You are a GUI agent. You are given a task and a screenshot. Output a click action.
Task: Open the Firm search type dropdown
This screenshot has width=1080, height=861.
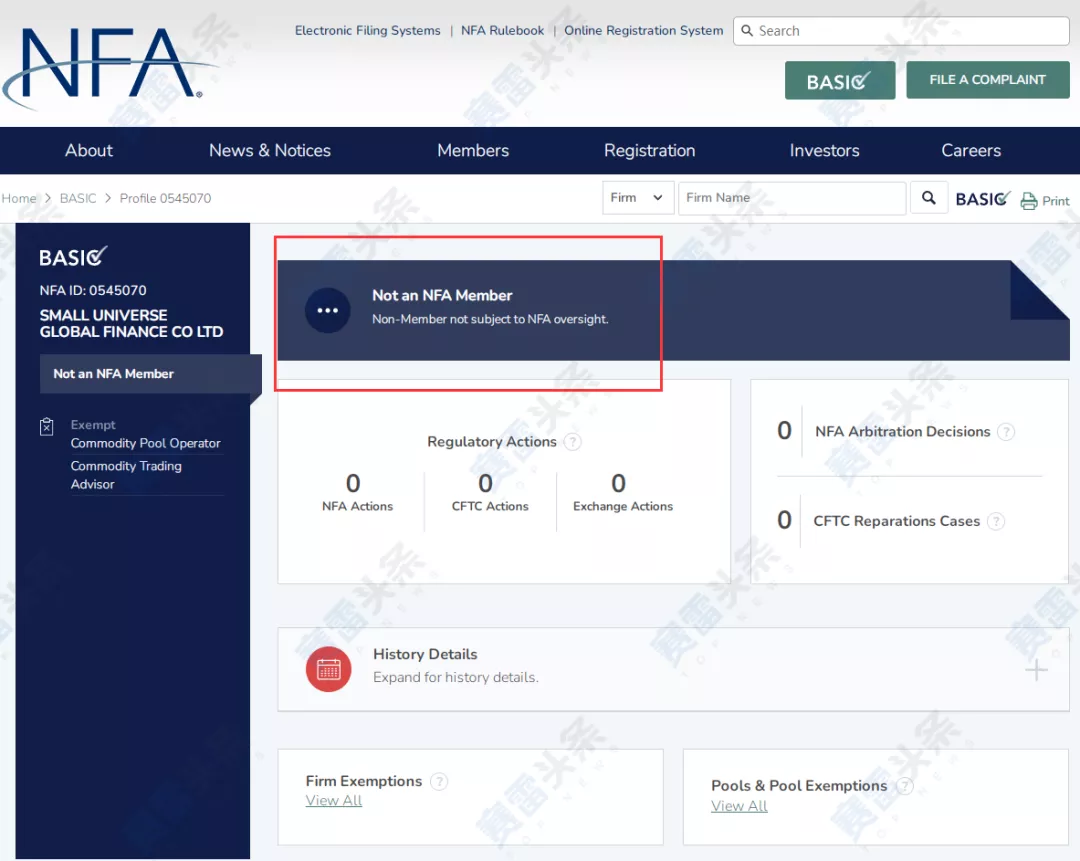[638, 198]
